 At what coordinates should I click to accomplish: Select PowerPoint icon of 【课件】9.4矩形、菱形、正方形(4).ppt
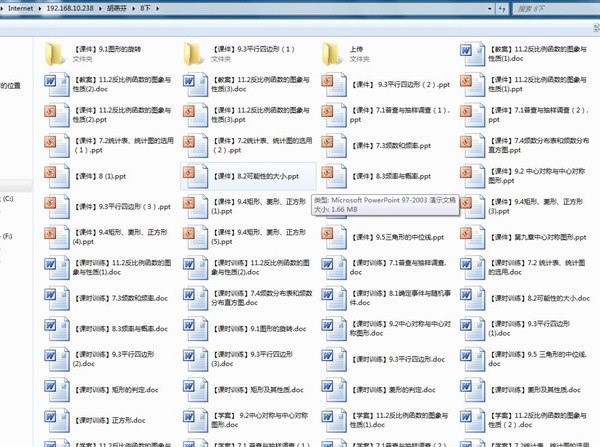point(57,238)
